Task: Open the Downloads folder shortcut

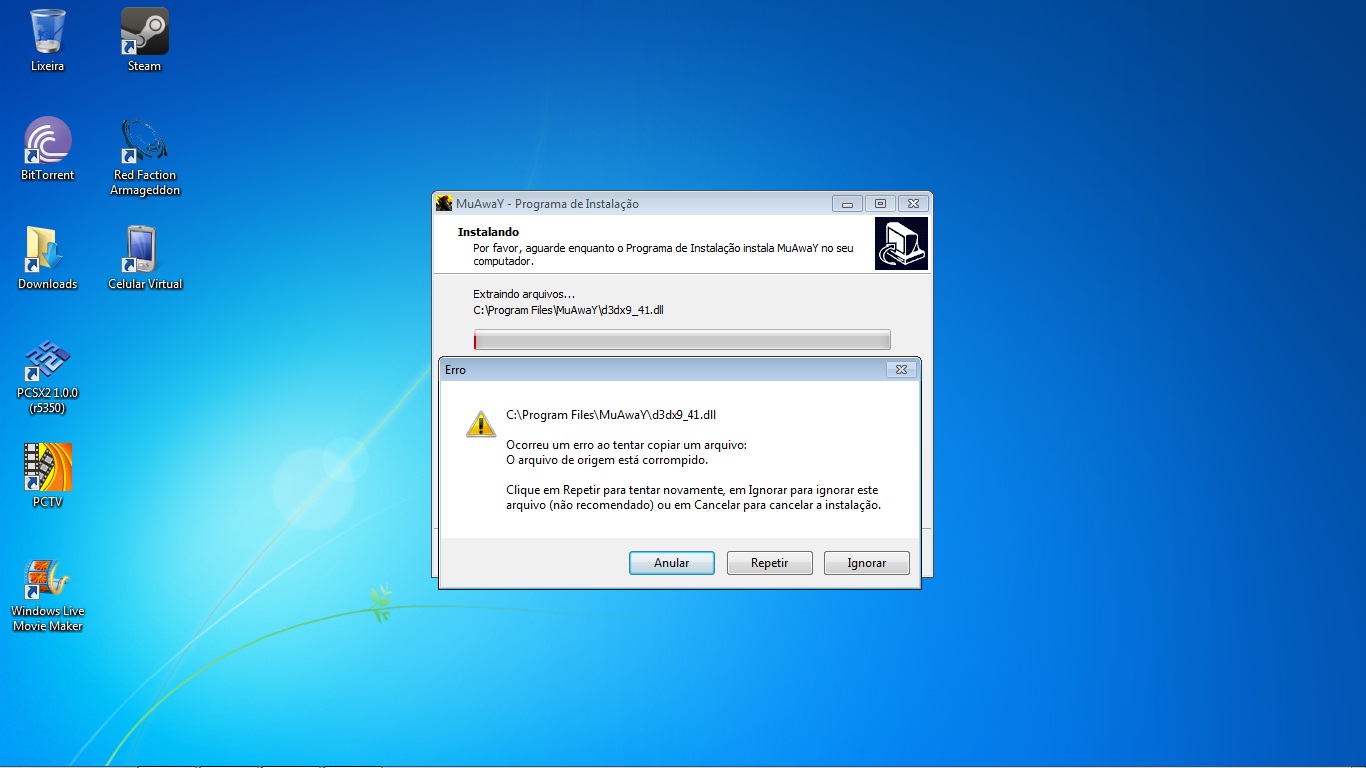Action: (x=47, y=250)
